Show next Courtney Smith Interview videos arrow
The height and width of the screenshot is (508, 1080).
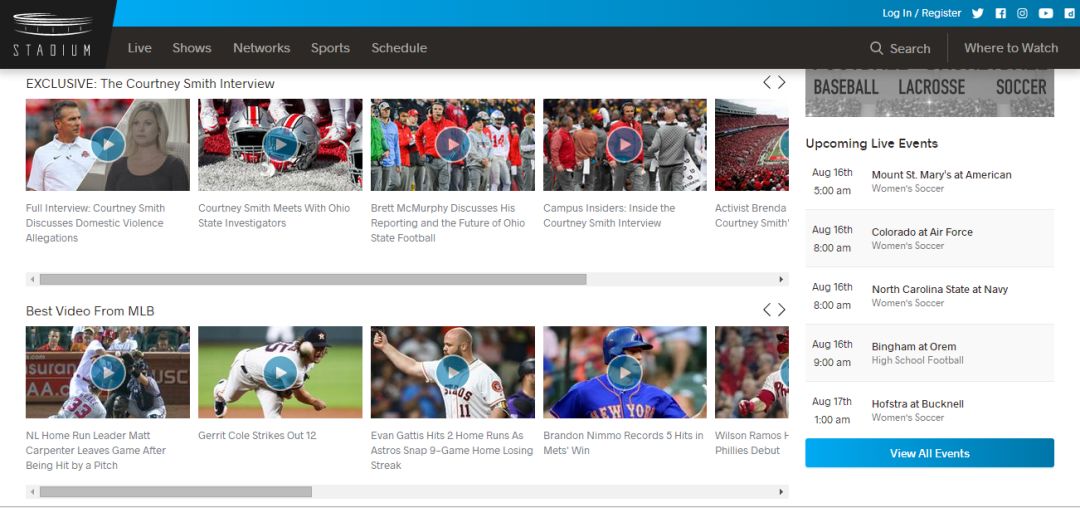pyautogui.click(x=782, y=83)
